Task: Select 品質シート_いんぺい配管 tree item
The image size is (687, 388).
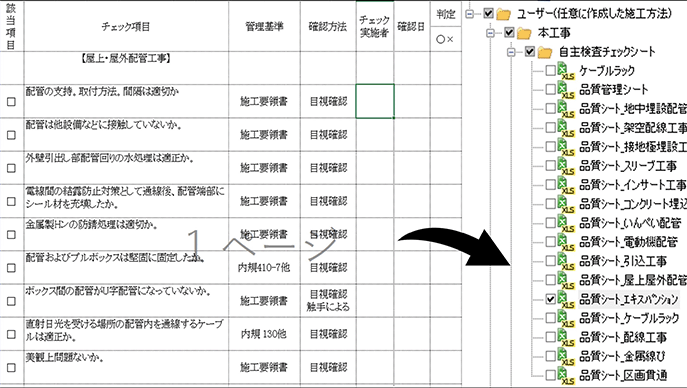Action: [630, 223]
